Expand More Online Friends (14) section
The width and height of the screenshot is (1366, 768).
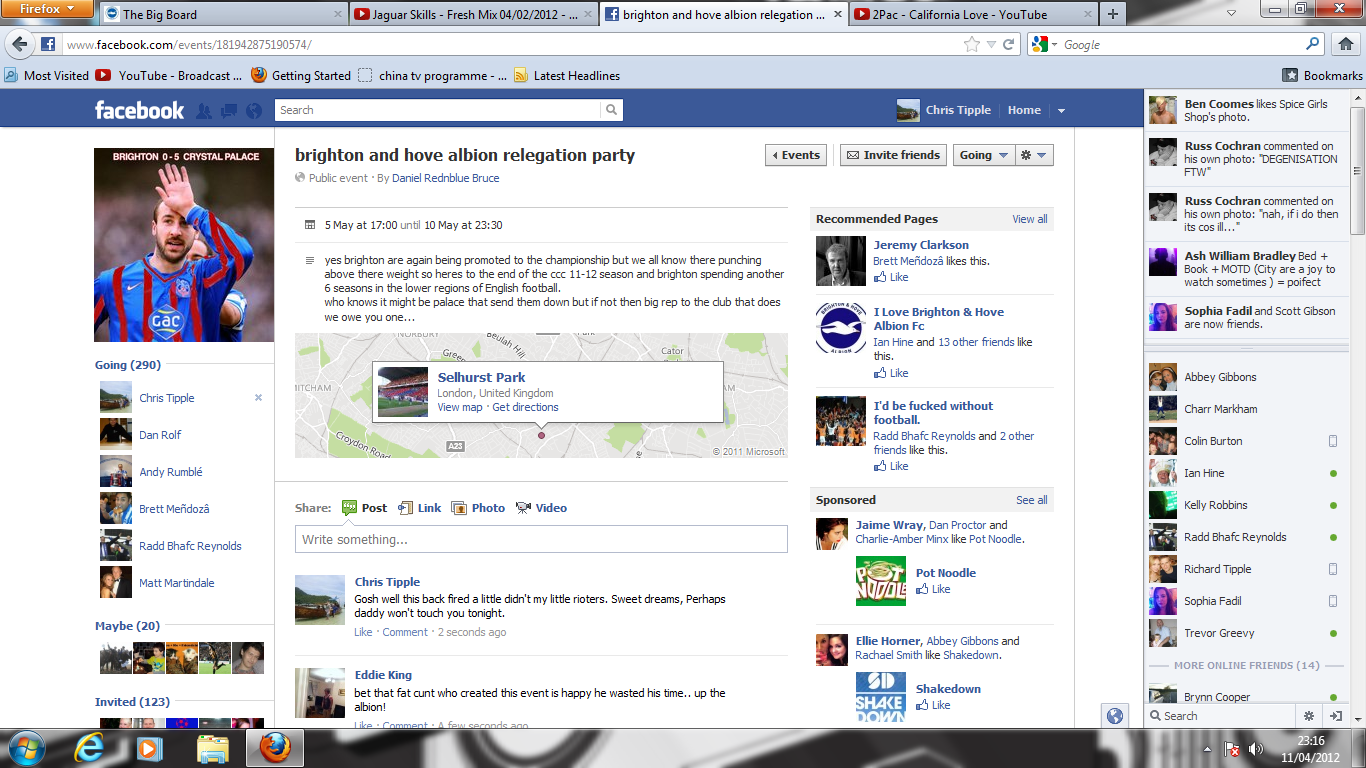tap(1245, 665)
